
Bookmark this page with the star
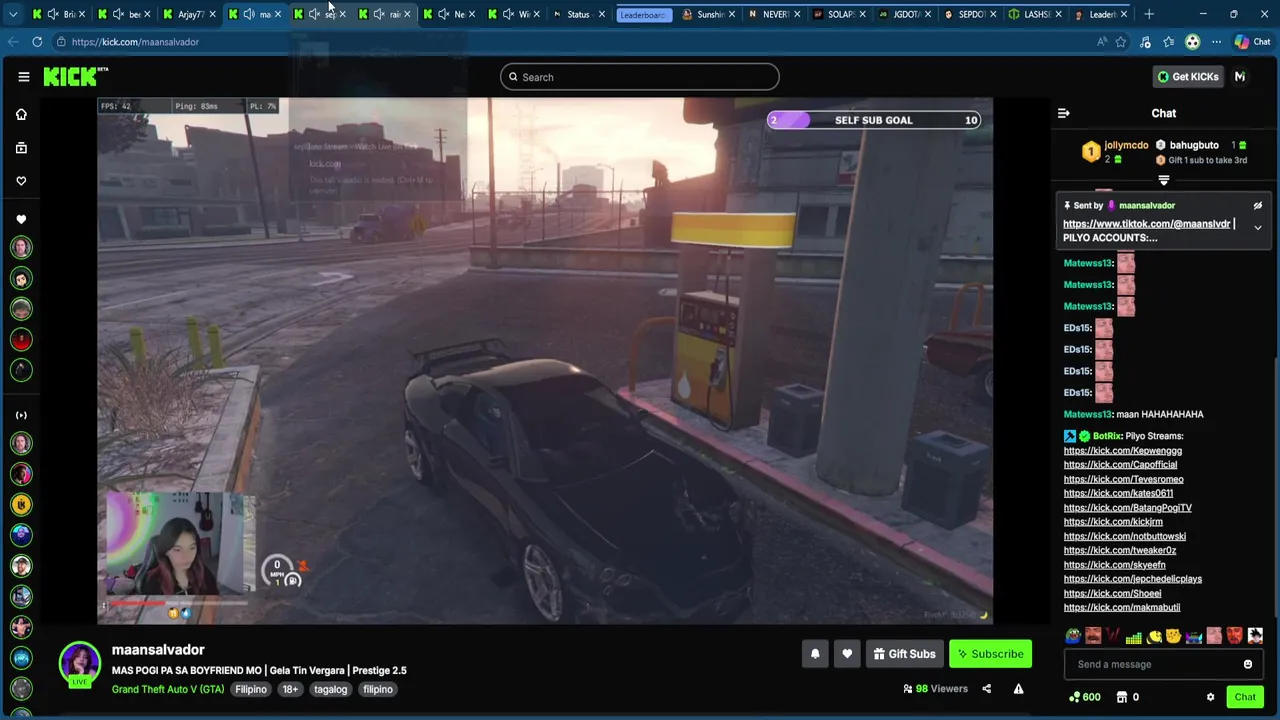tap(1121, 42)
